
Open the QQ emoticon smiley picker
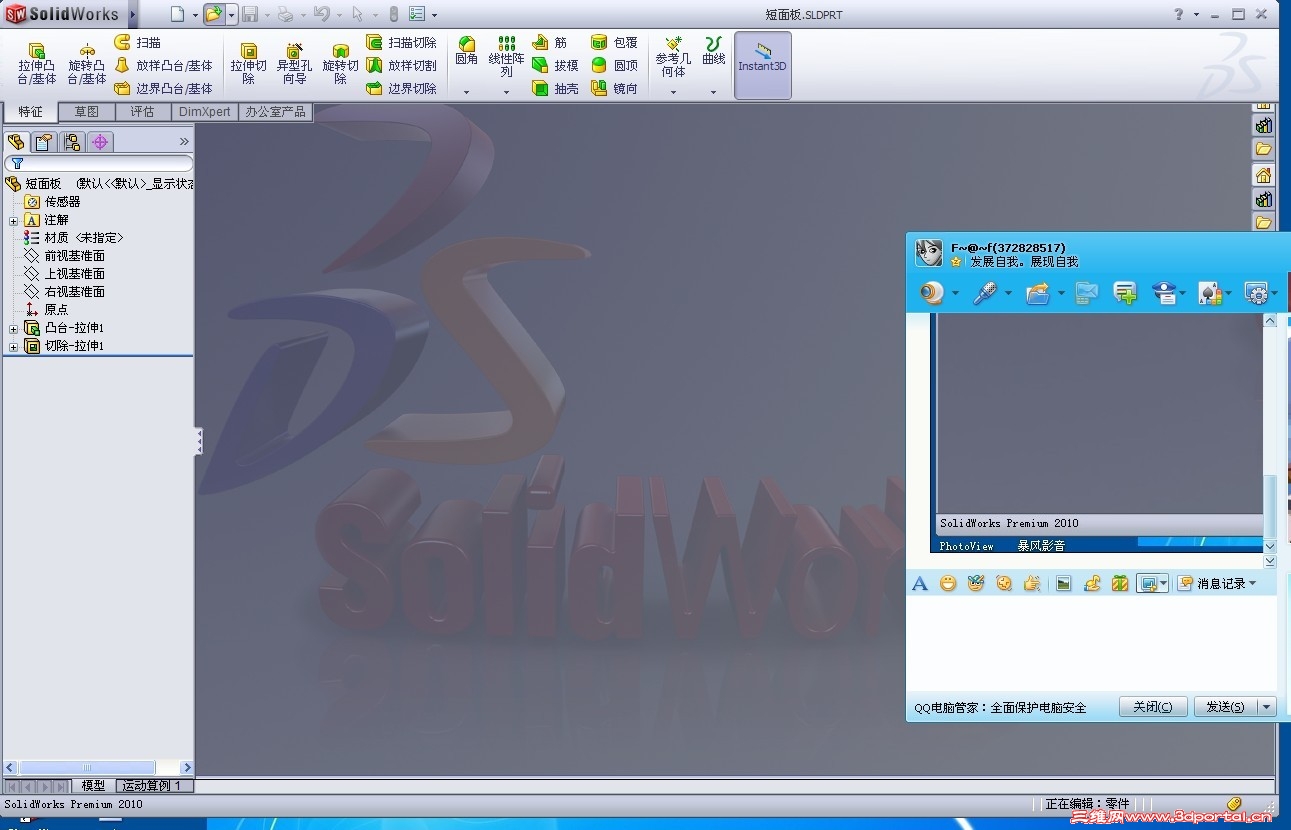coord(948,583)
